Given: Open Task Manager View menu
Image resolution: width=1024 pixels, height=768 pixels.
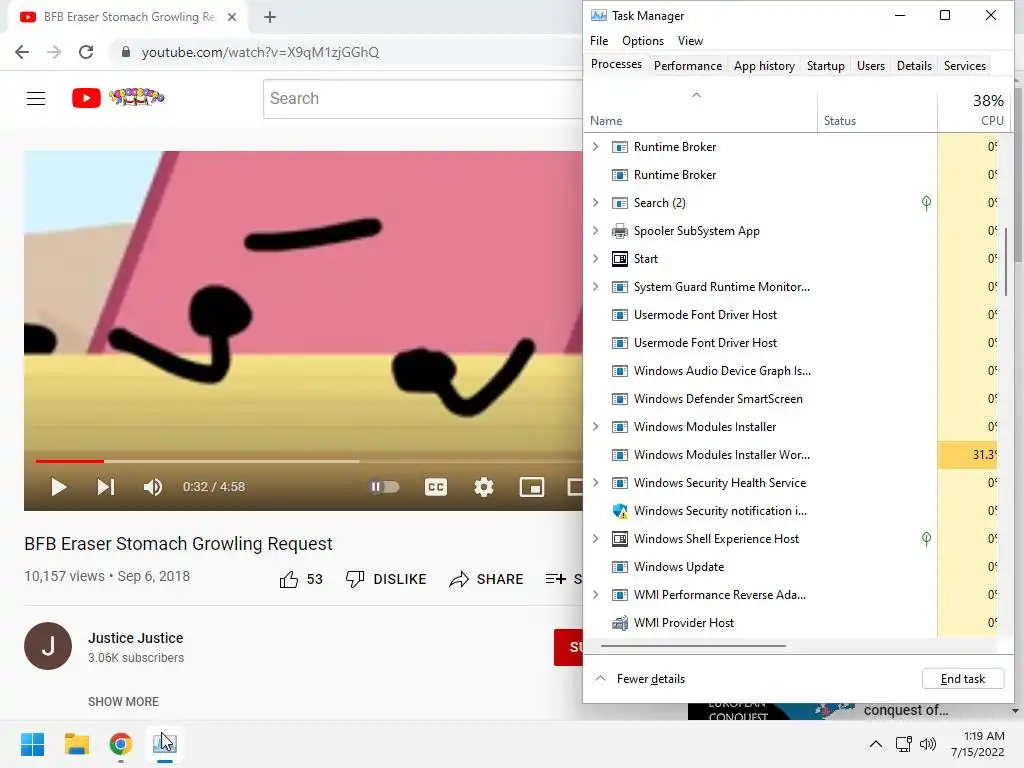Looking at the screenshot, I should (690, 40).
